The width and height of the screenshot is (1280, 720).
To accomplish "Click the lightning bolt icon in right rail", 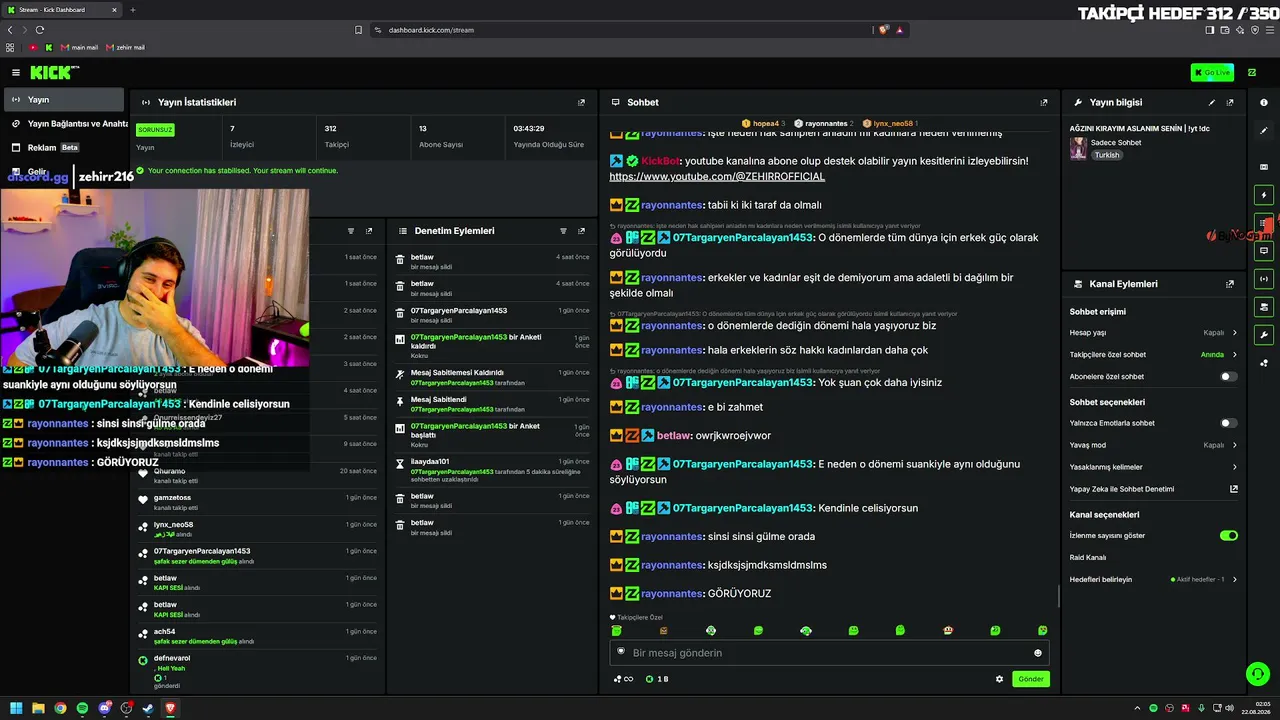I will coord(1264,195).
